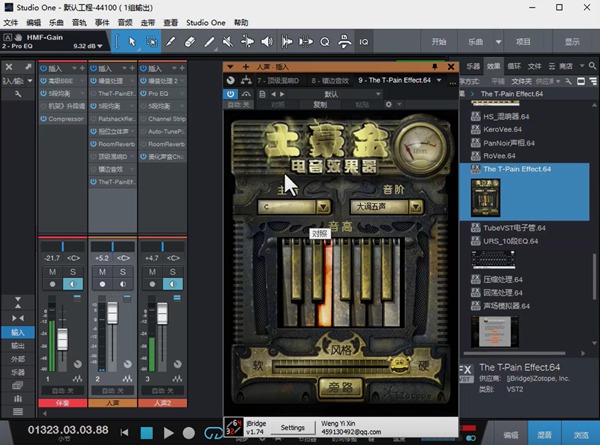This screenshot has width=600, height=445.
Task: Open the sidechain icon in plugin header
Action: click(x=246, y=94)
